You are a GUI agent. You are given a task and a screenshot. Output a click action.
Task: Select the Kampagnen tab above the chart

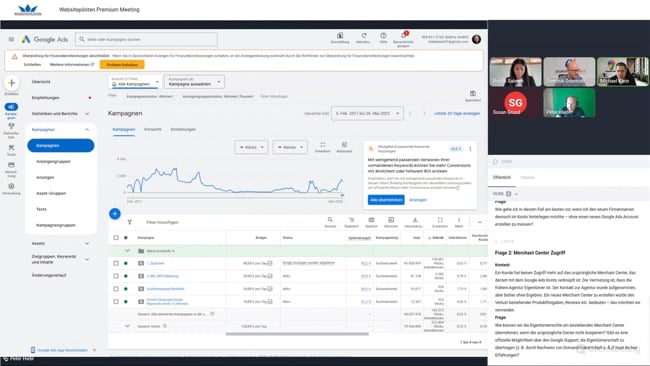124,129
